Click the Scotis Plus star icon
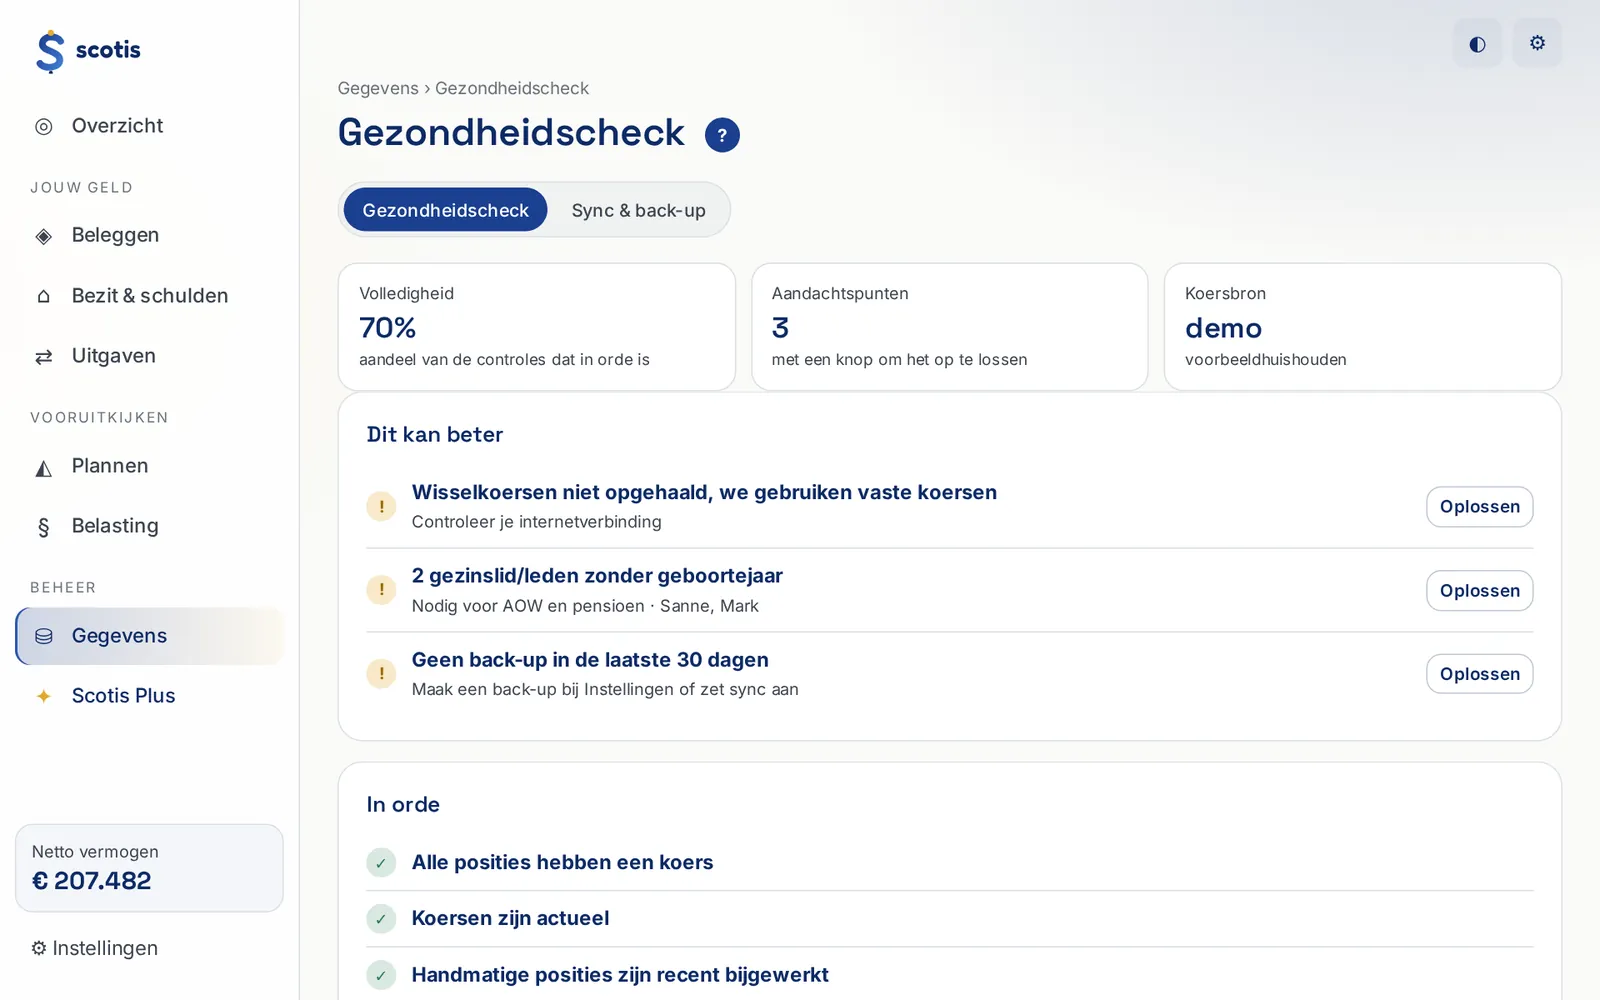 [44, 696]
